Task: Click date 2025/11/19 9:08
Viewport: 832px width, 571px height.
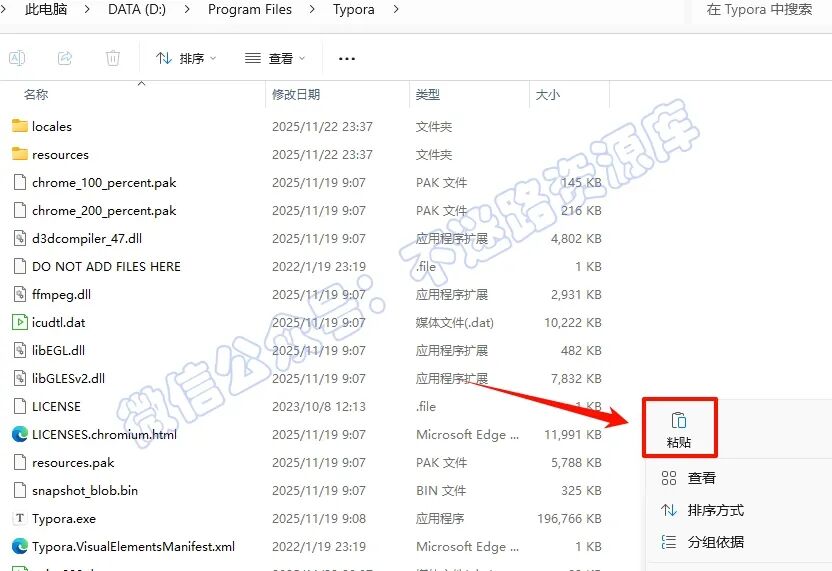Action: click(x=319, y=518)
